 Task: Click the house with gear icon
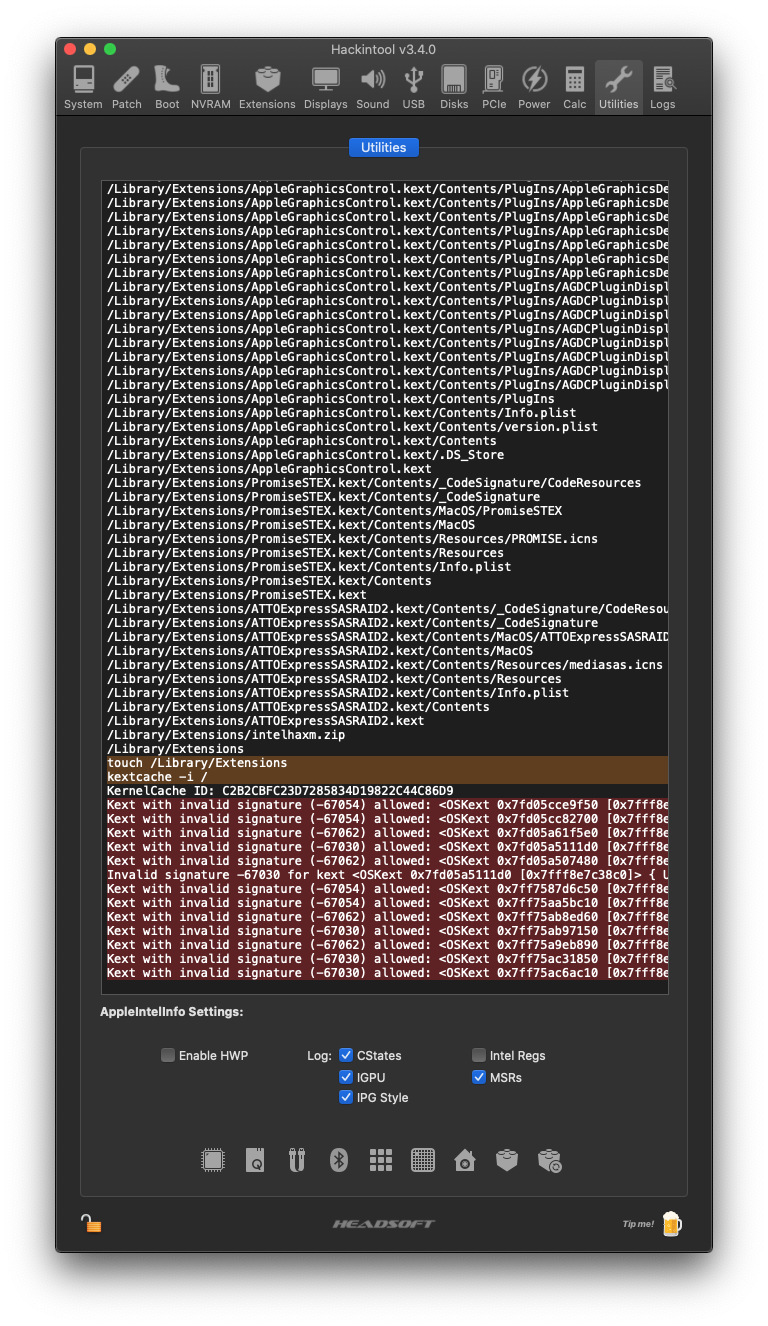pyautogui.click(x=465, y=1160)
